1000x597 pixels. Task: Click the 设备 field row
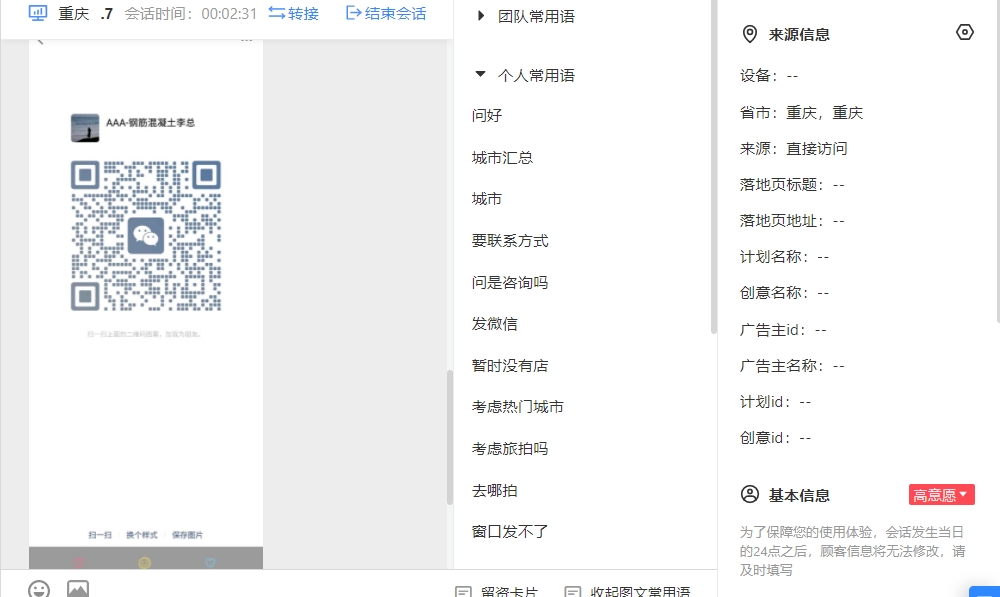pyautogui.click(x=769, y=76)
